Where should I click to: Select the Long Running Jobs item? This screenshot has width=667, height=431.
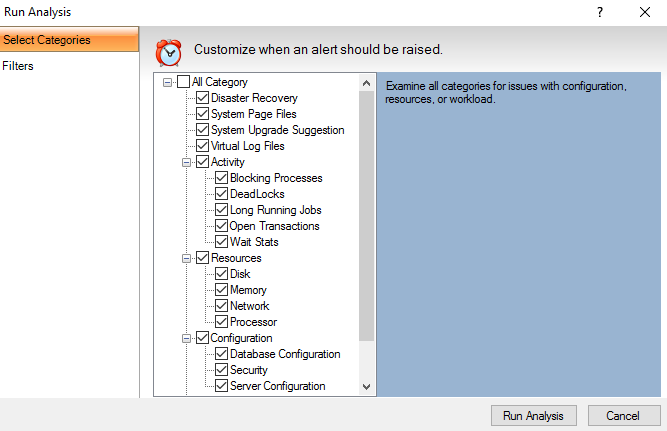275,210
